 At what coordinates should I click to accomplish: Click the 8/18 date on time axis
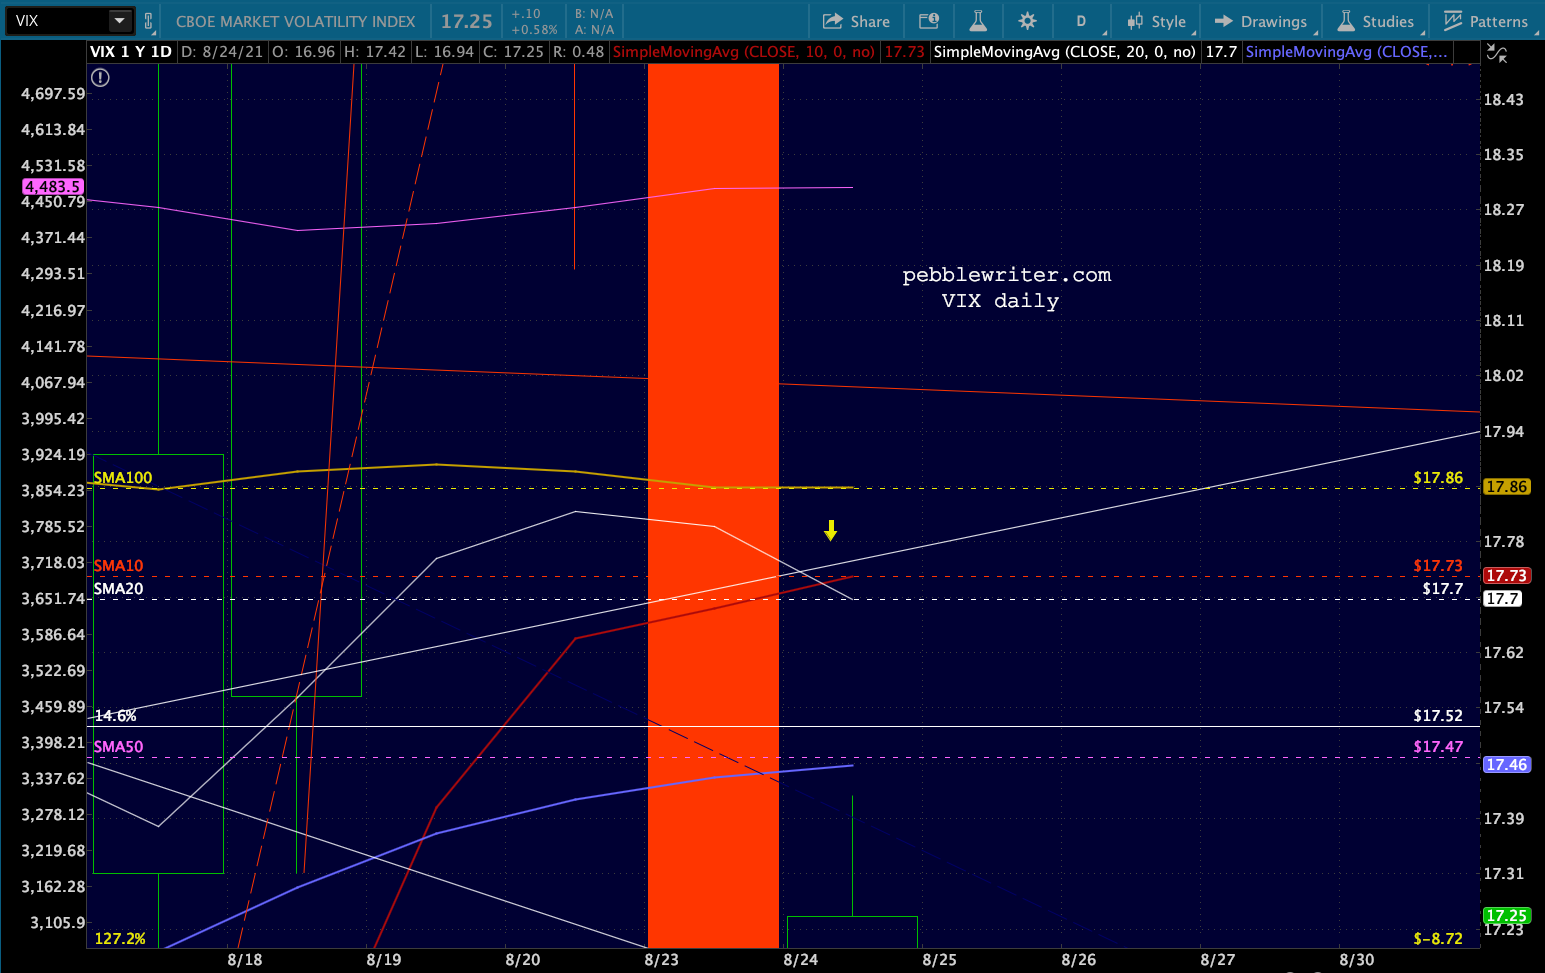click(244, 960)
